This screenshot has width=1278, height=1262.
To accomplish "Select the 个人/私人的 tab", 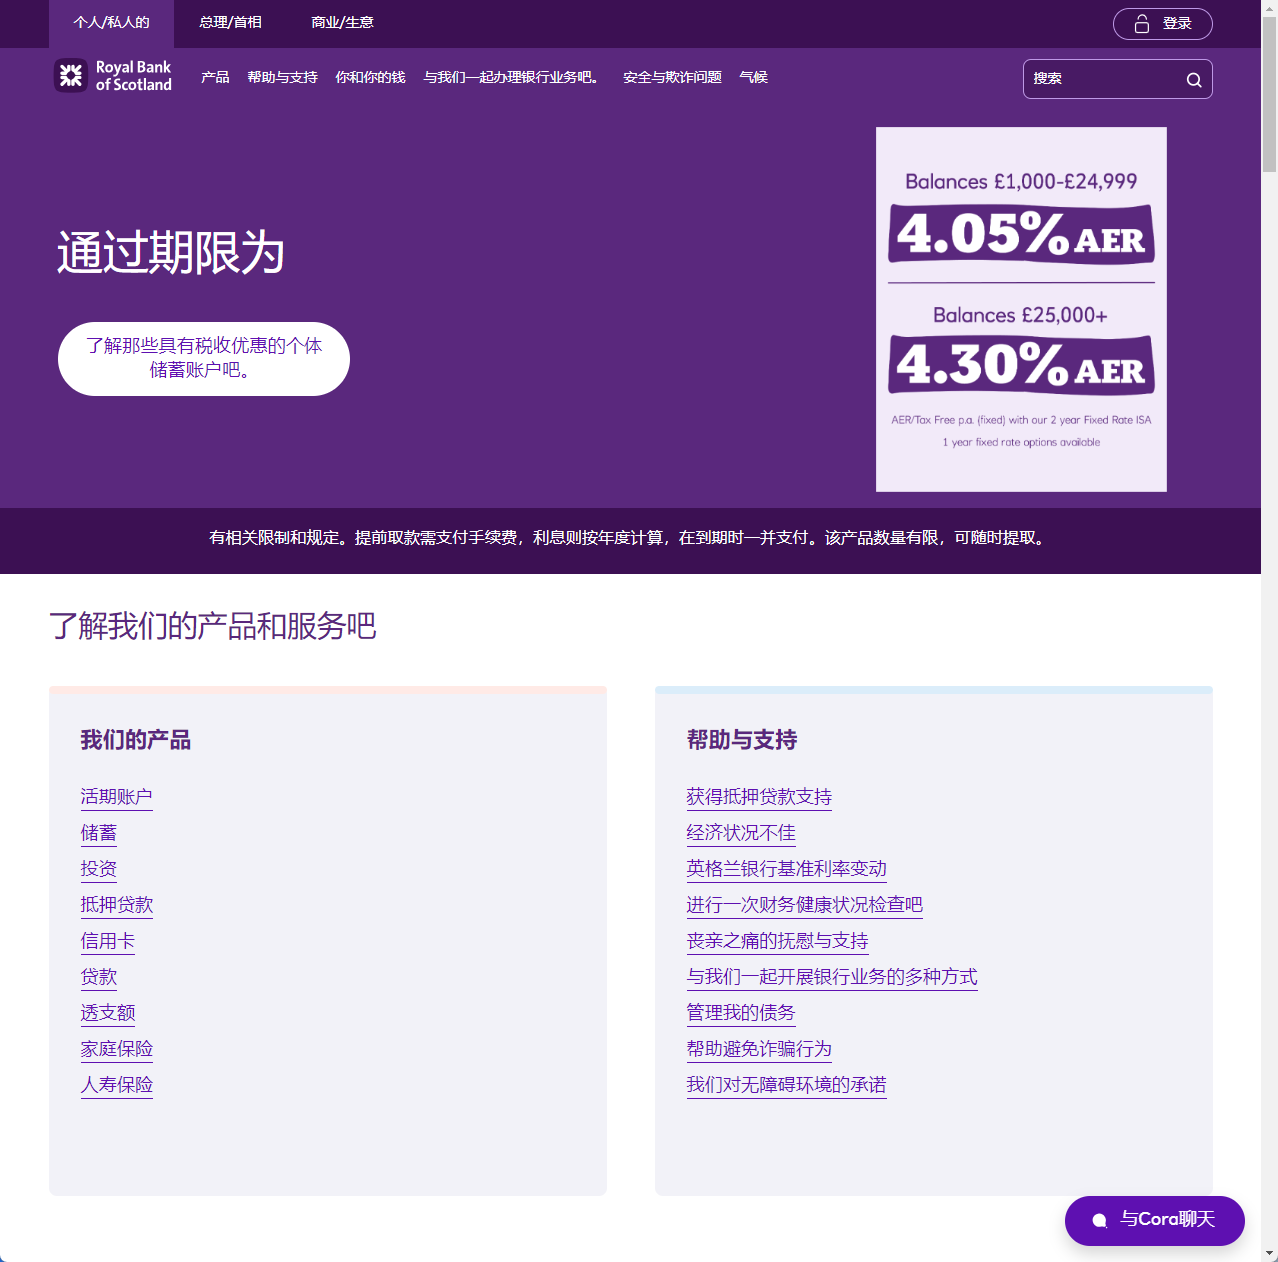I will click(x=112, y=22).
